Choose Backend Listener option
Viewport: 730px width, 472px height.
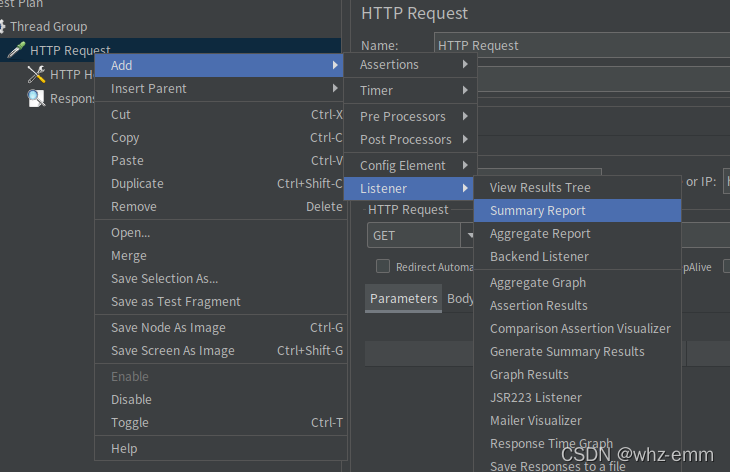point(577,256)
